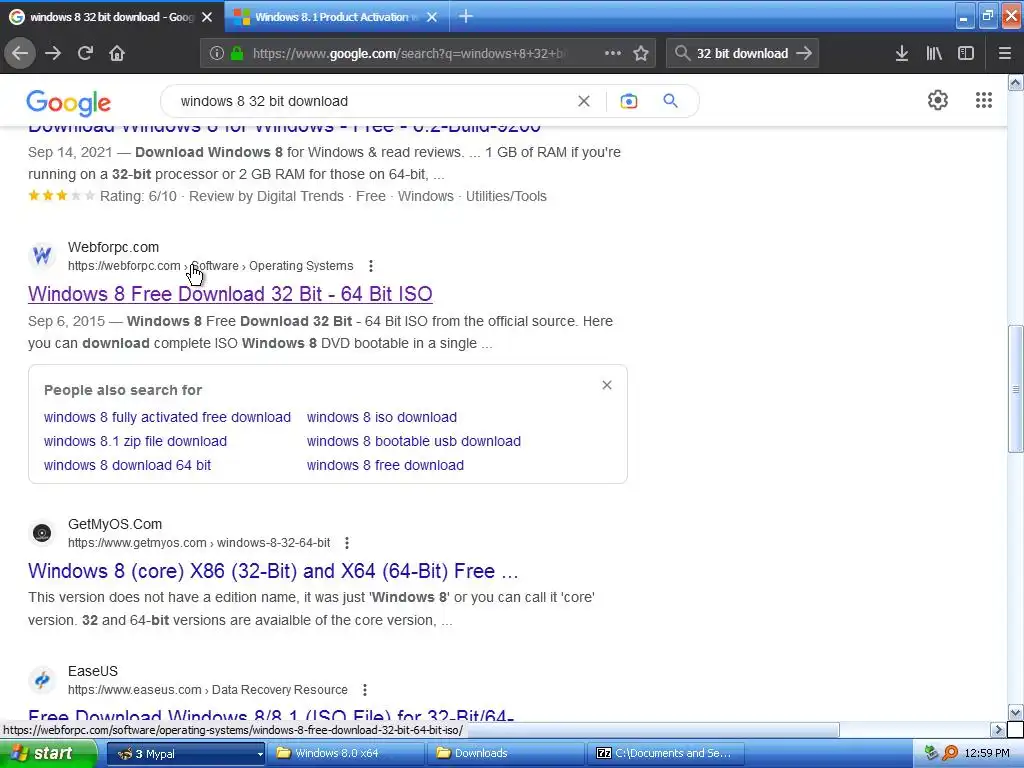Click the vertical scrollbar thumb
Screen dimensions: 1024x768
[x=1015, y=389]
